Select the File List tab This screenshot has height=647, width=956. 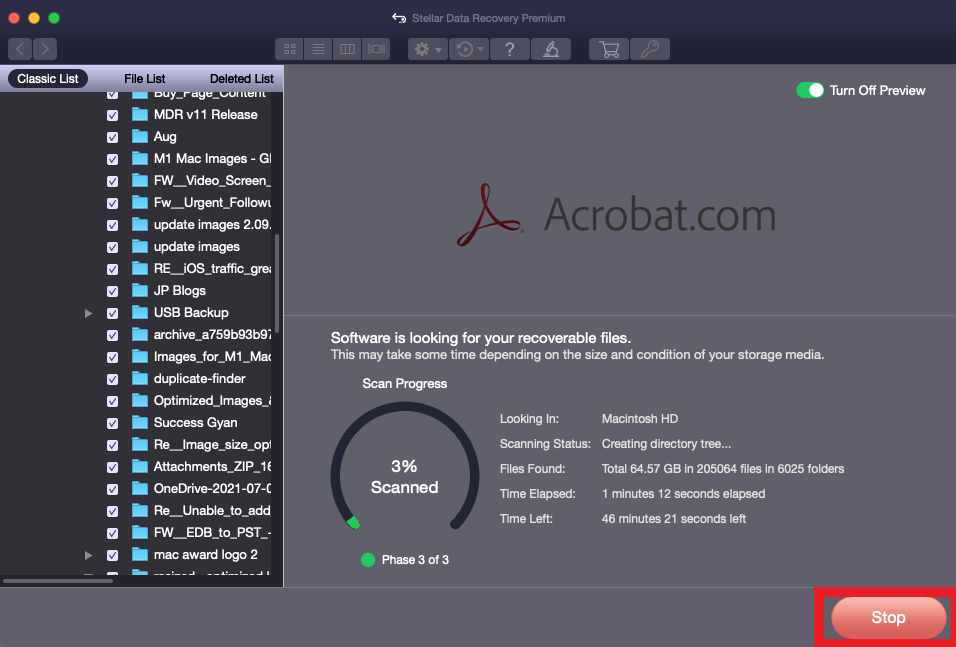[x=144, y=79]
